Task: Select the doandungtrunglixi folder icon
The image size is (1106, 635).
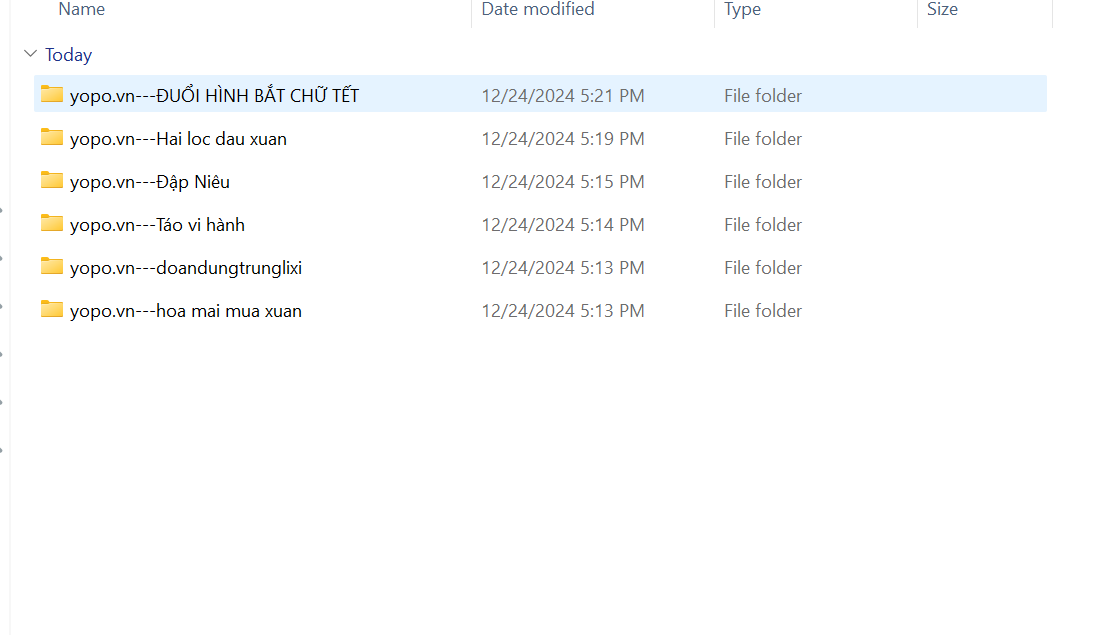Action: [x=52, y=267]
